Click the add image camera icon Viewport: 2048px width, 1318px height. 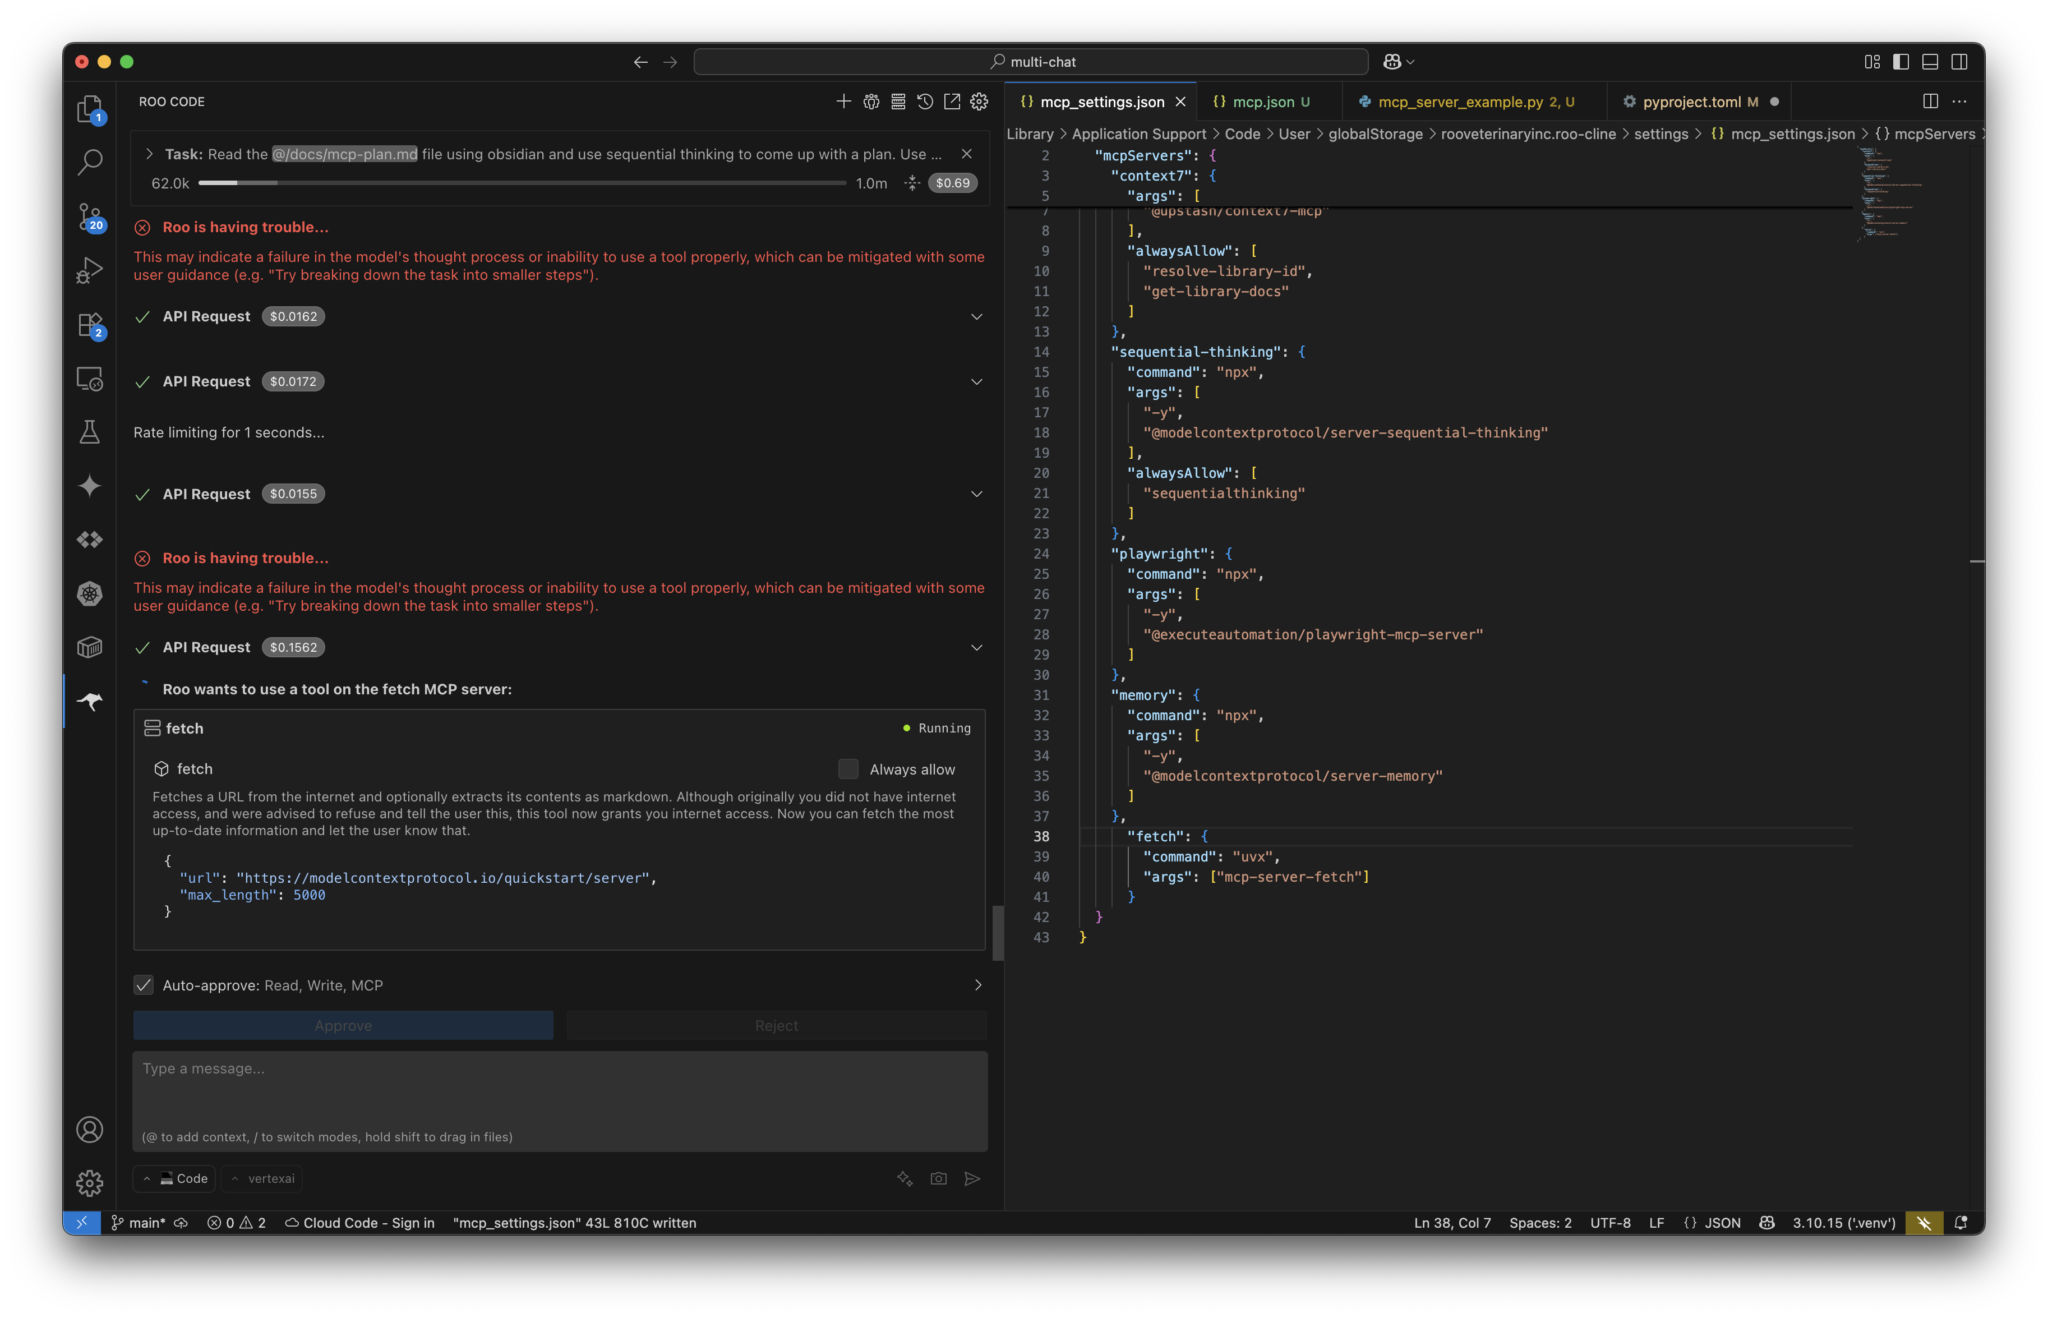(938, 1178)
